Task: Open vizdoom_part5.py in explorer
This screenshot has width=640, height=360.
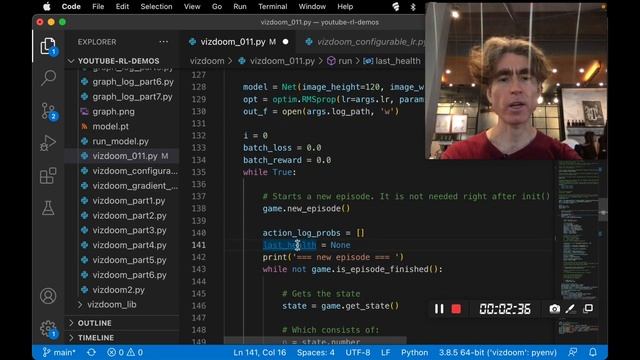Action: 129,260
